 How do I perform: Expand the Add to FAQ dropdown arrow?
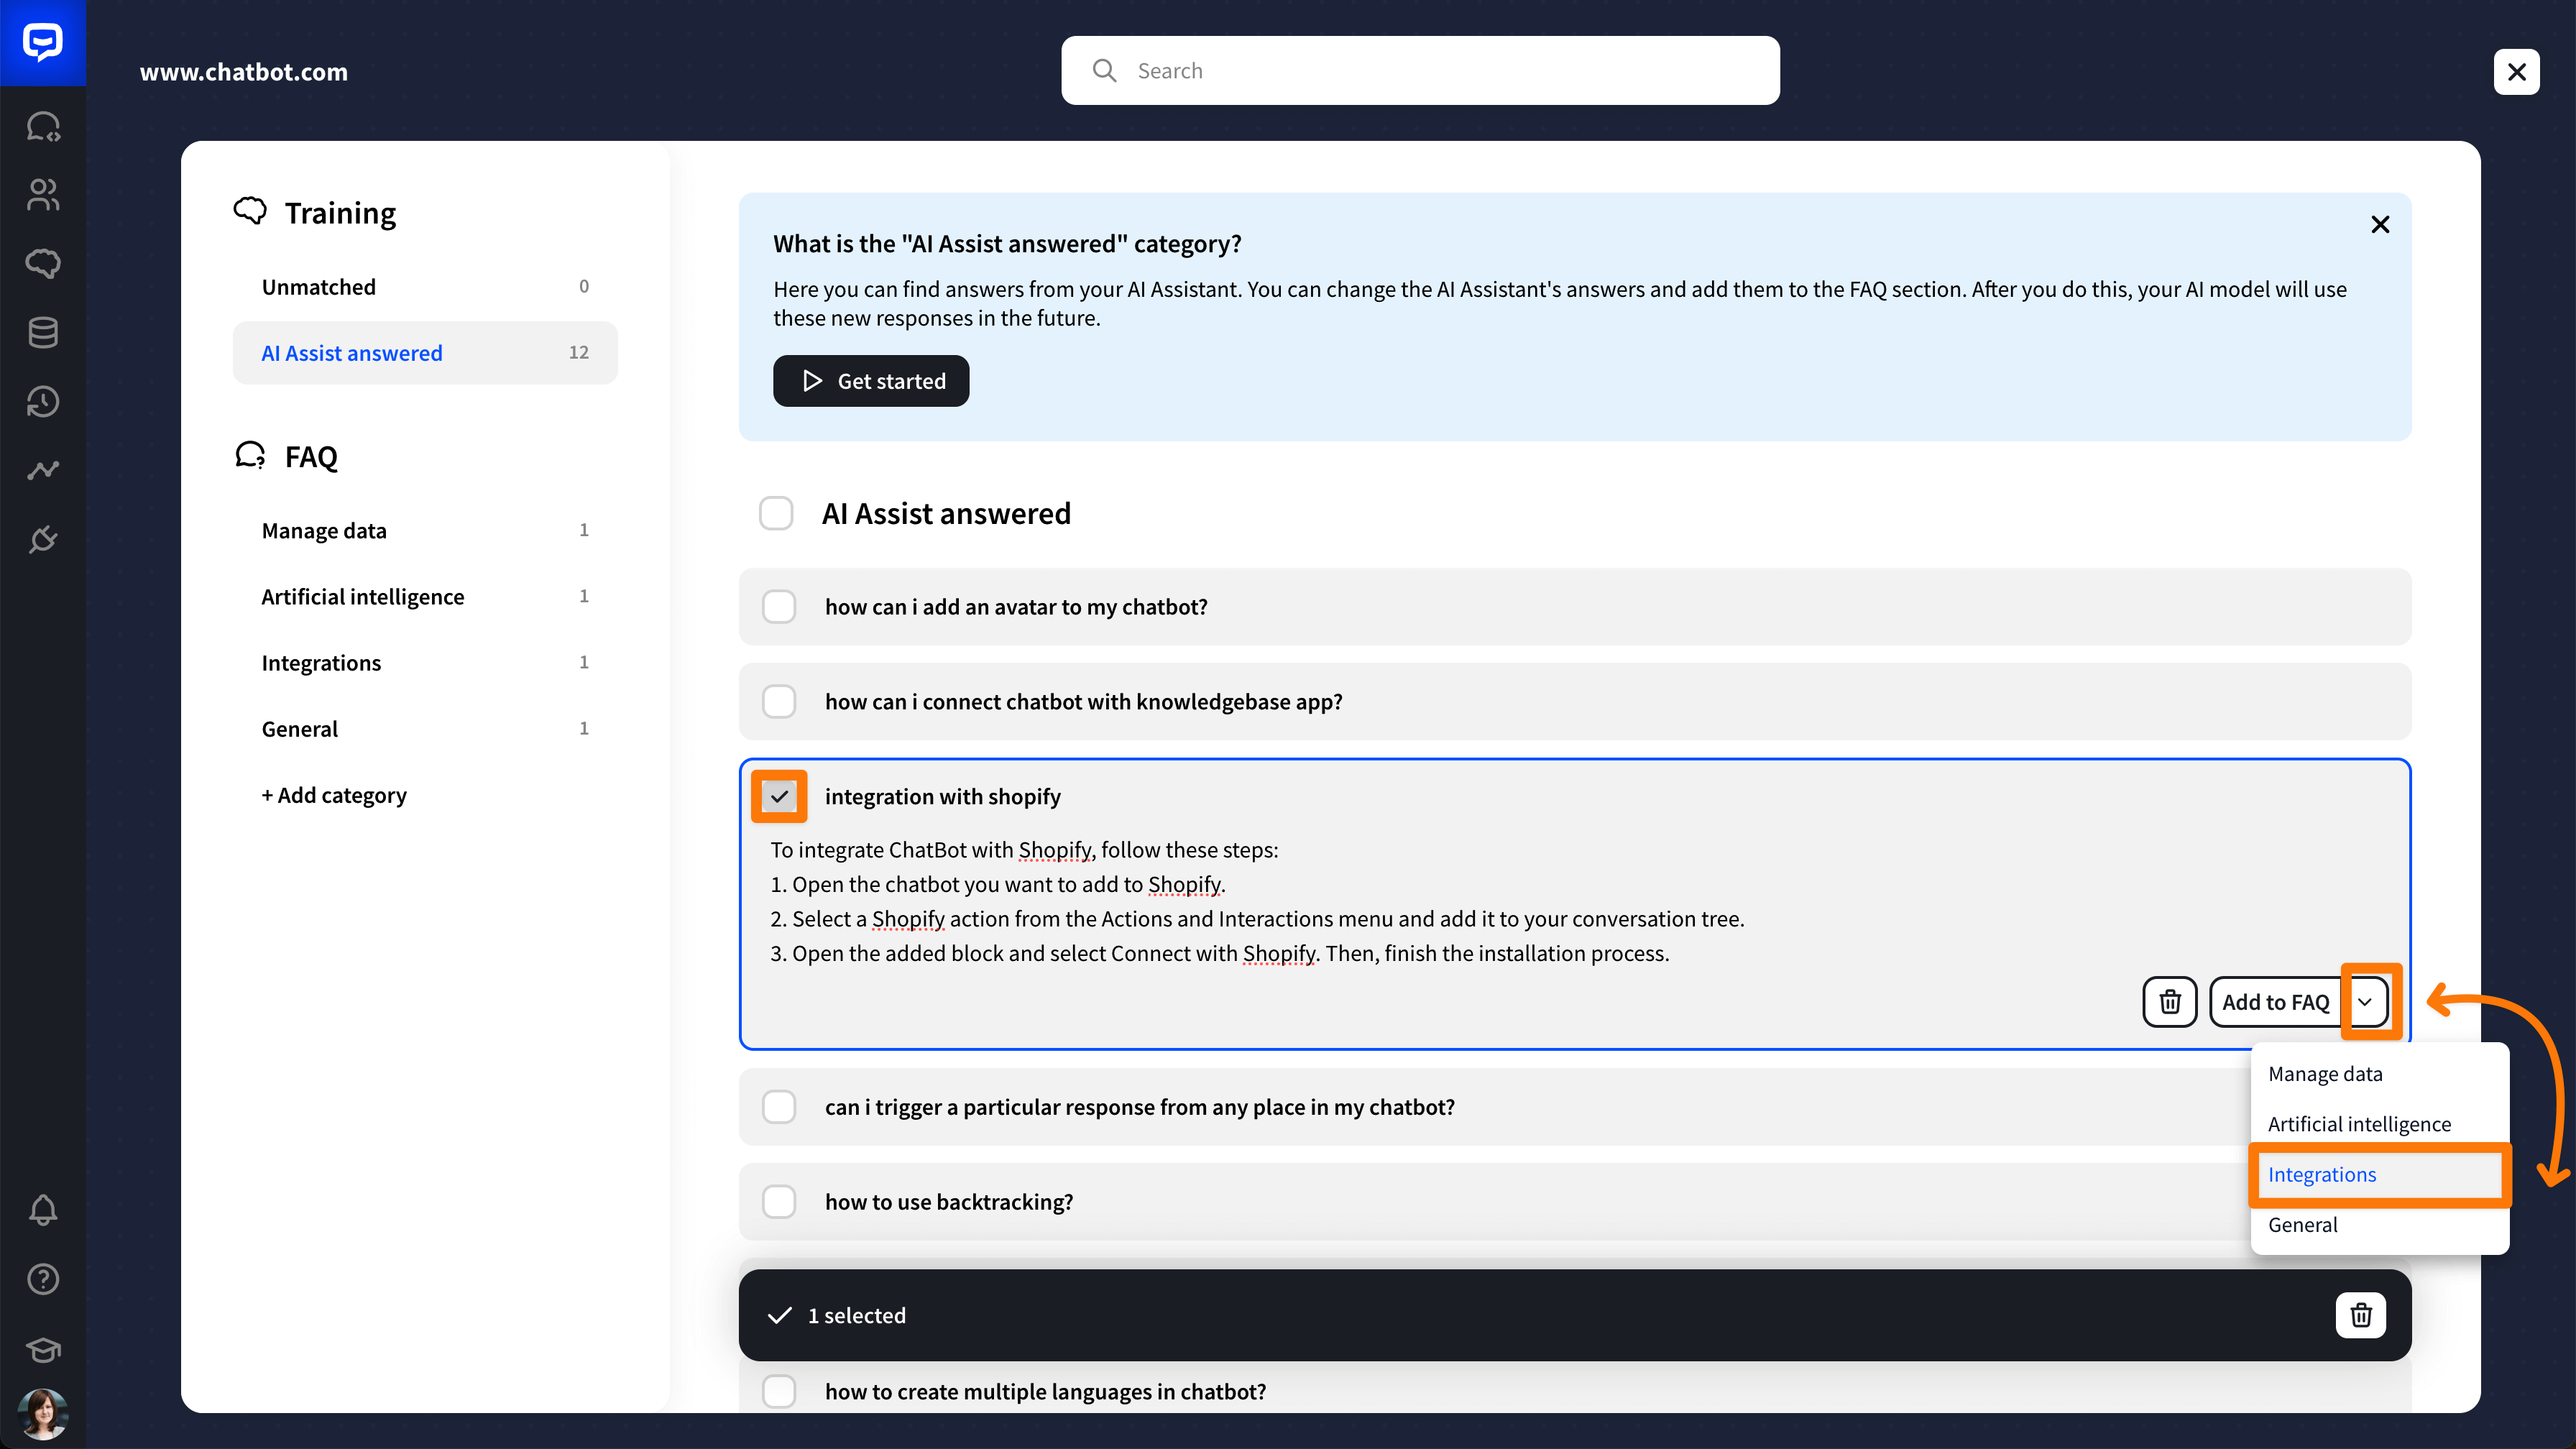coord(2365,1002)
